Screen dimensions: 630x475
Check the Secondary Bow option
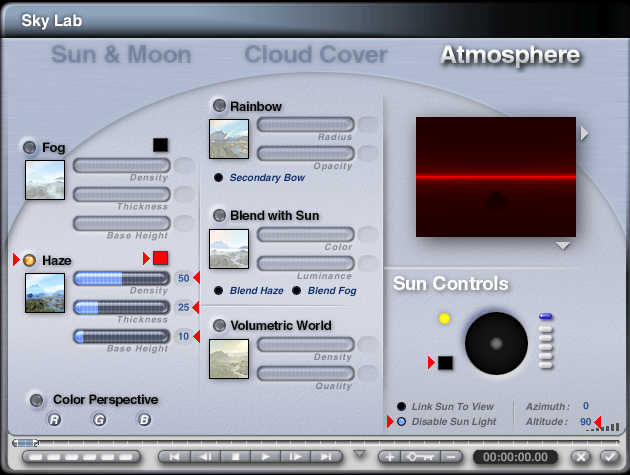pos(219,177)
